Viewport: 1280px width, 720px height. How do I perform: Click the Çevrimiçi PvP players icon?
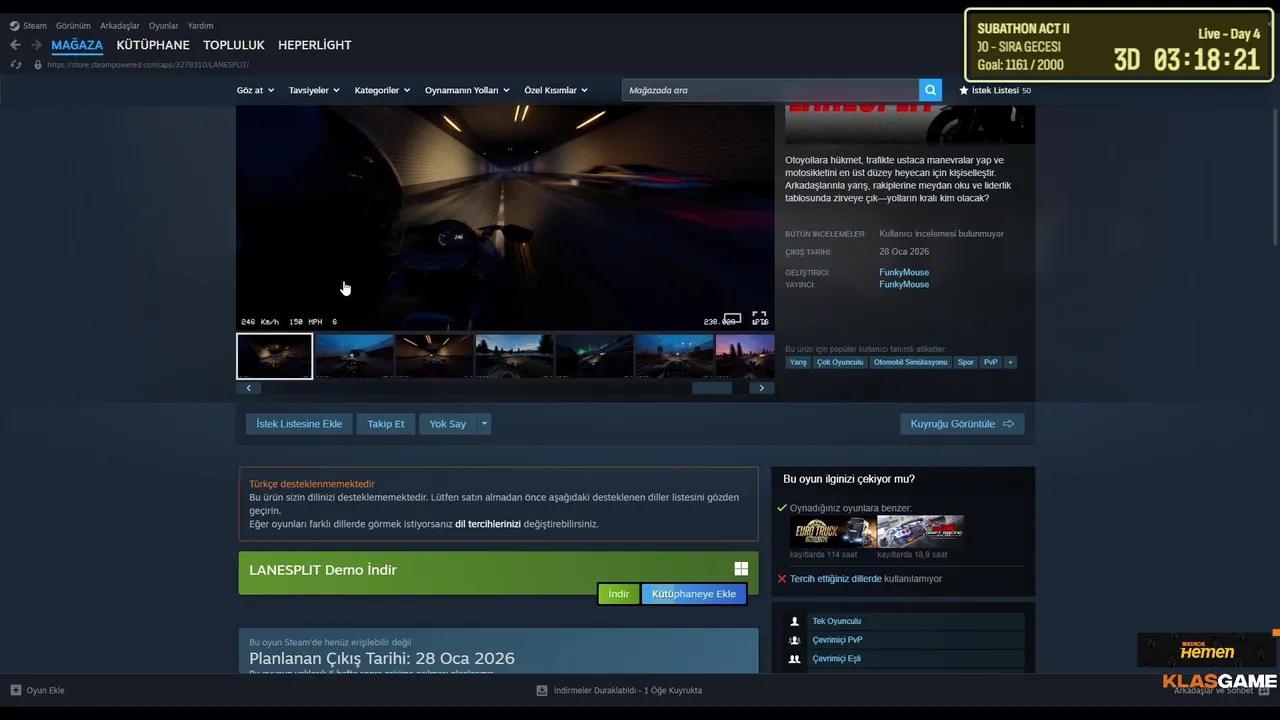click(795, 640)
